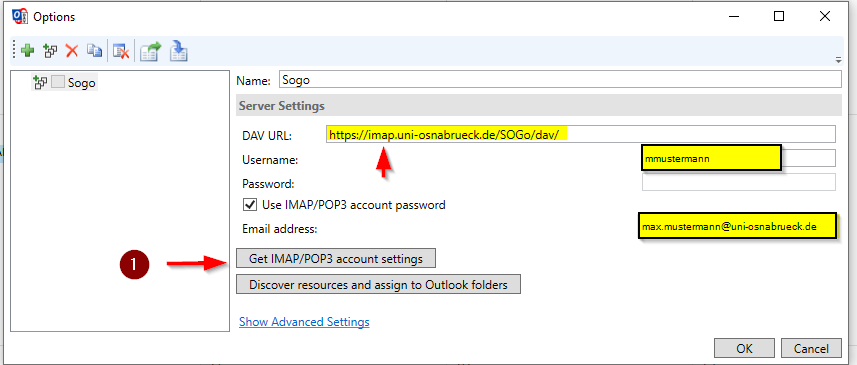Click Get IMAP/POP3 account settings button
857x365 pixels.
coord(336,258)
